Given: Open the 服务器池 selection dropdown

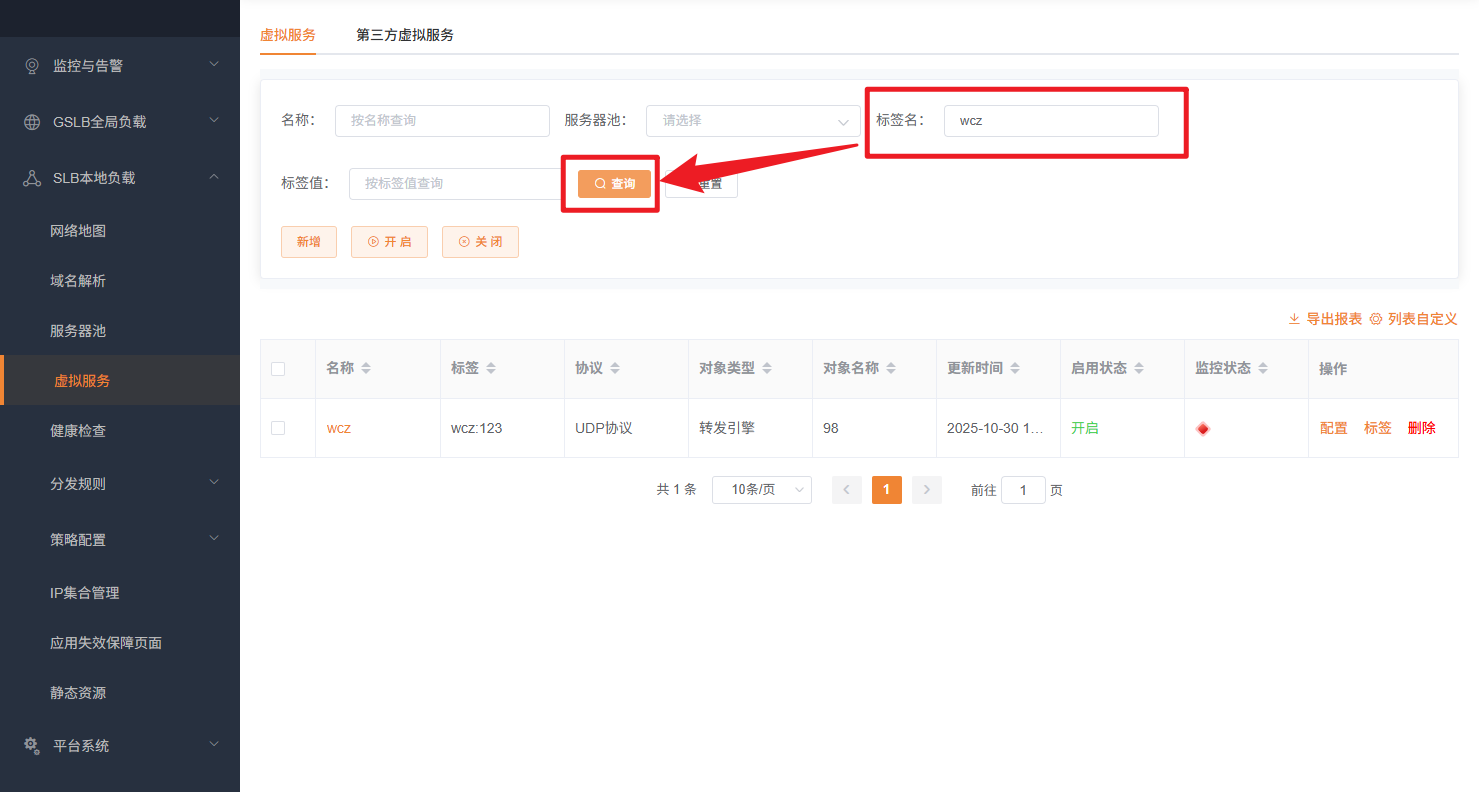Looking at the screenshot, I should pos(752,120).
